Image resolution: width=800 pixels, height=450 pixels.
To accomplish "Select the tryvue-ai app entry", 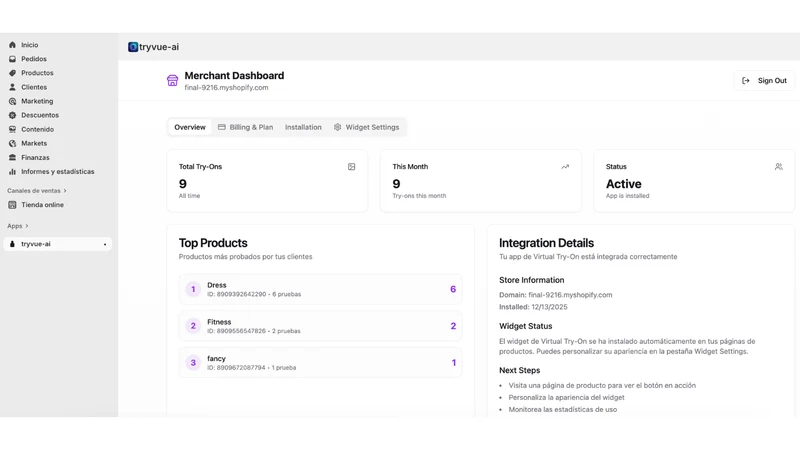I will click(58, 244).
